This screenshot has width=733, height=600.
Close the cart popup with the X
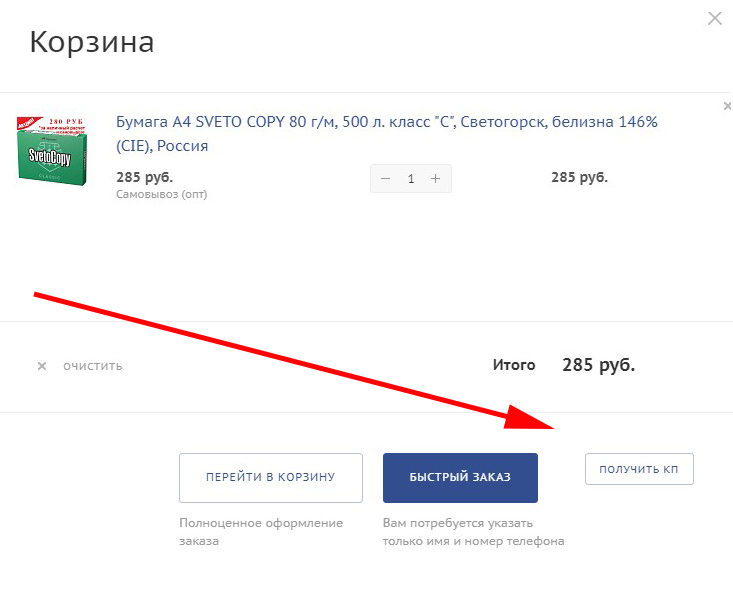(715, 18)
